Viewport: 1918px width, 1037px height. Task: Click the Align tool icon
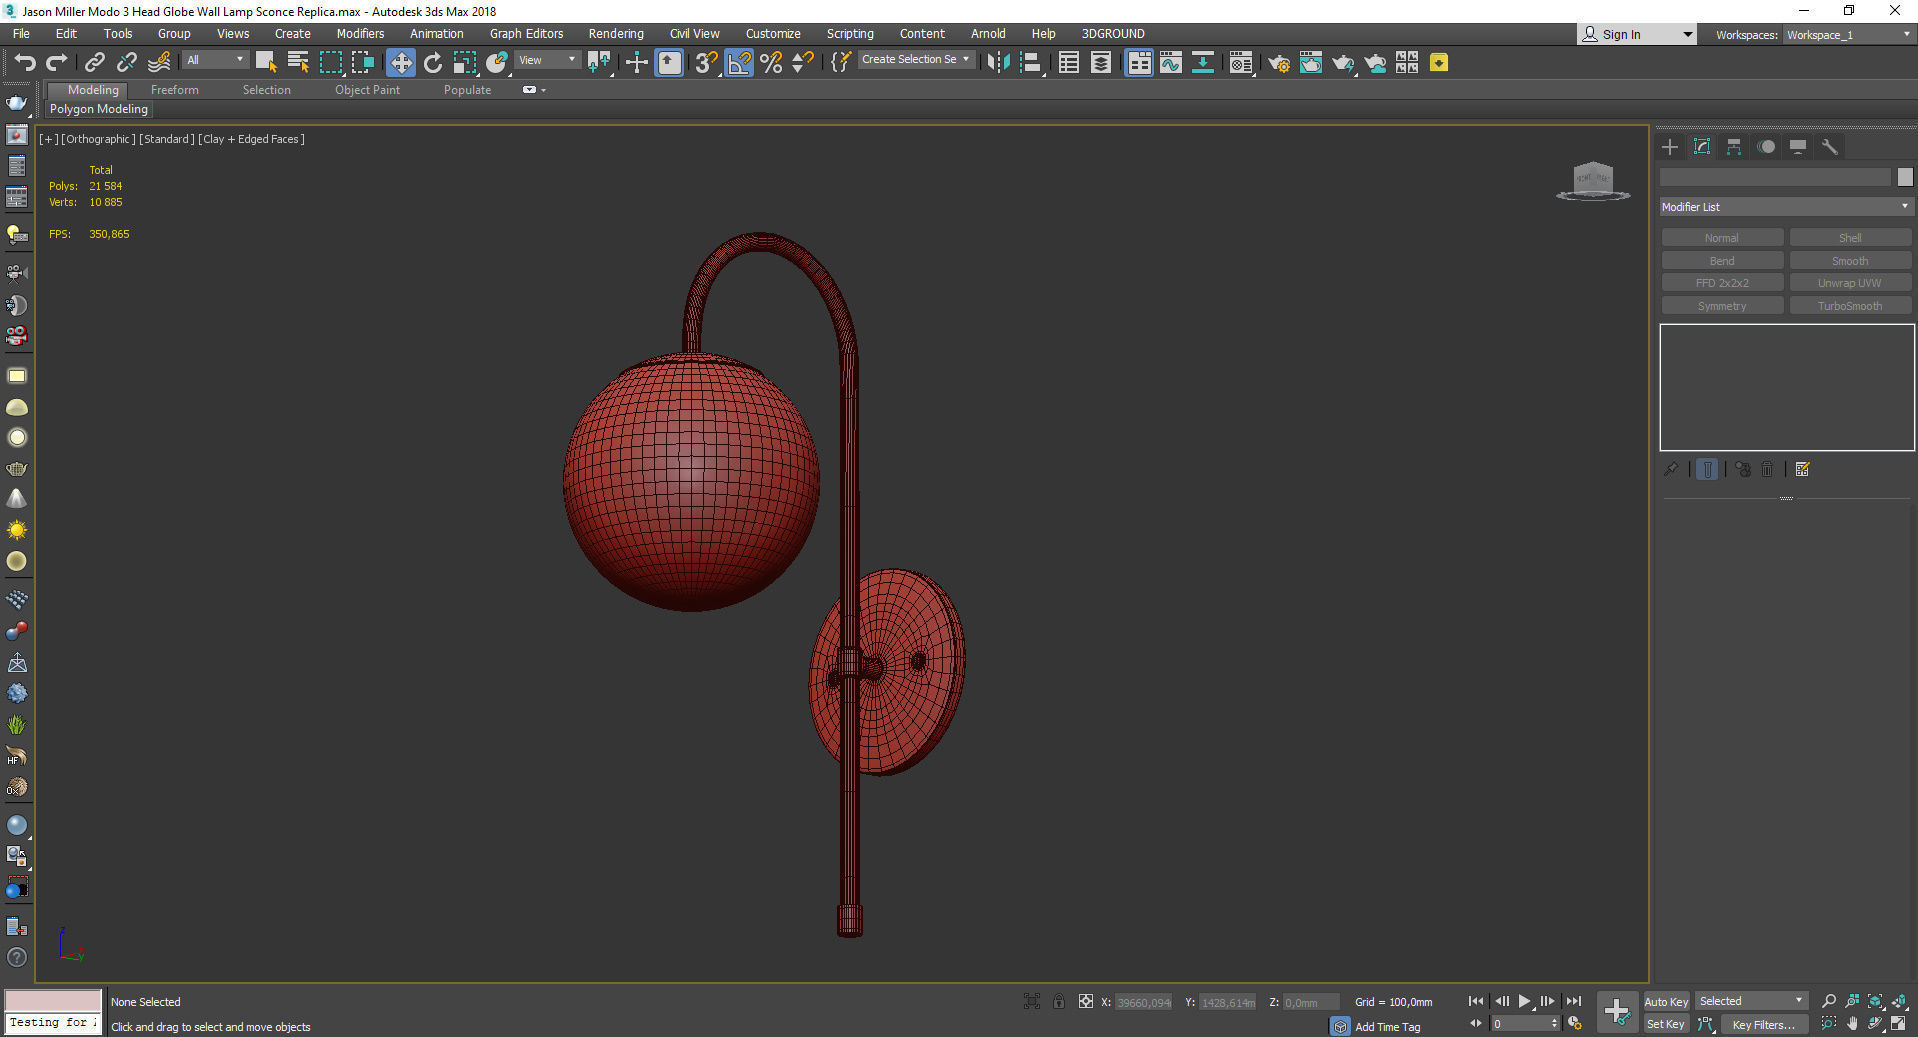click(x=1031, y=63)
